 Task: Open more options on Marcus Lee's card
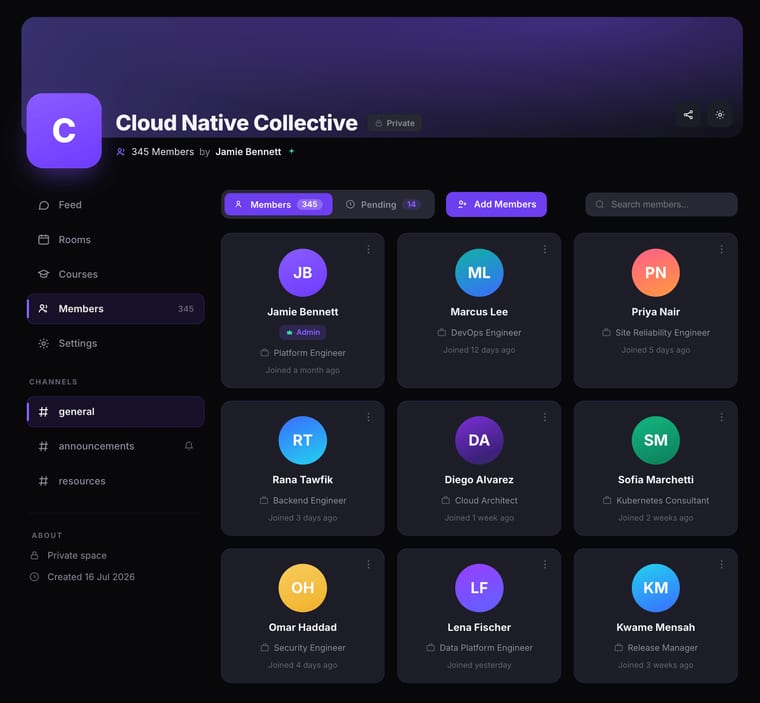pos(545,249)
